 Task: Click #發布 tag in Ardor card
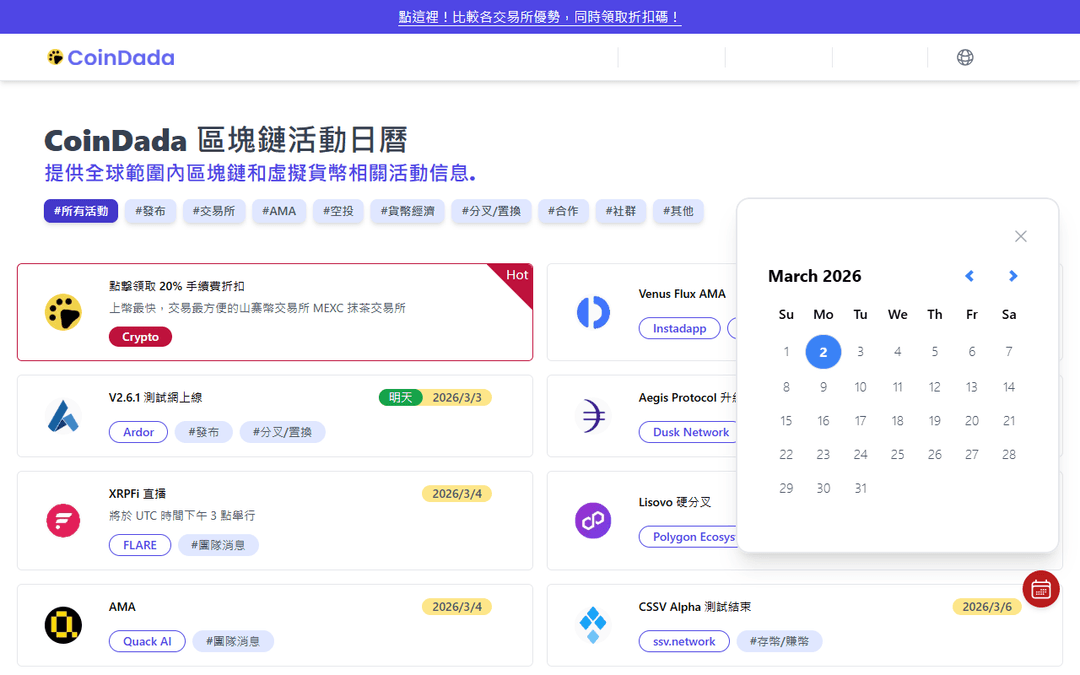point(204,432)
